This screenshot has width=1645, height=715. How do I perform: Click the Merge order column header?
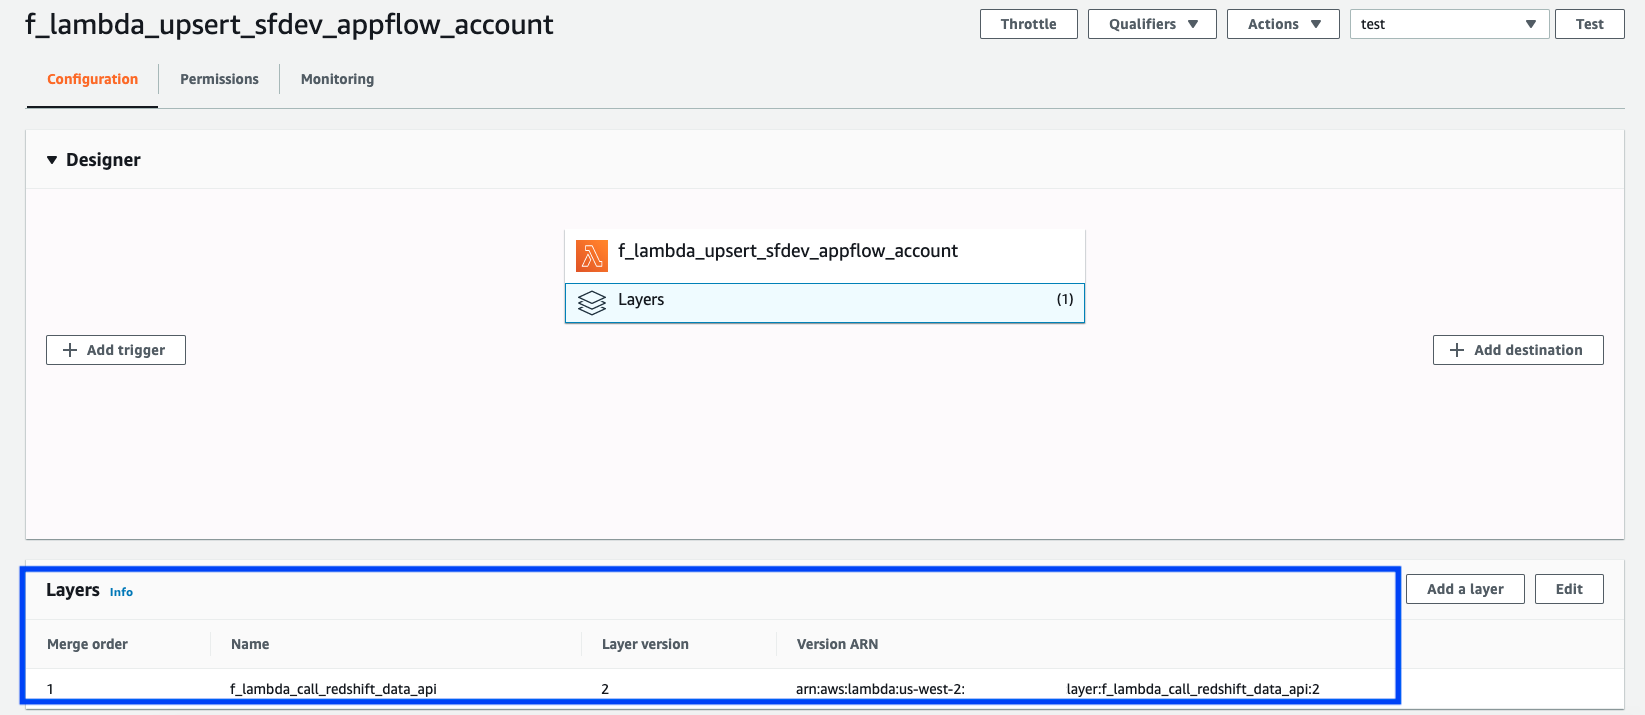click(x=87, y=644)
